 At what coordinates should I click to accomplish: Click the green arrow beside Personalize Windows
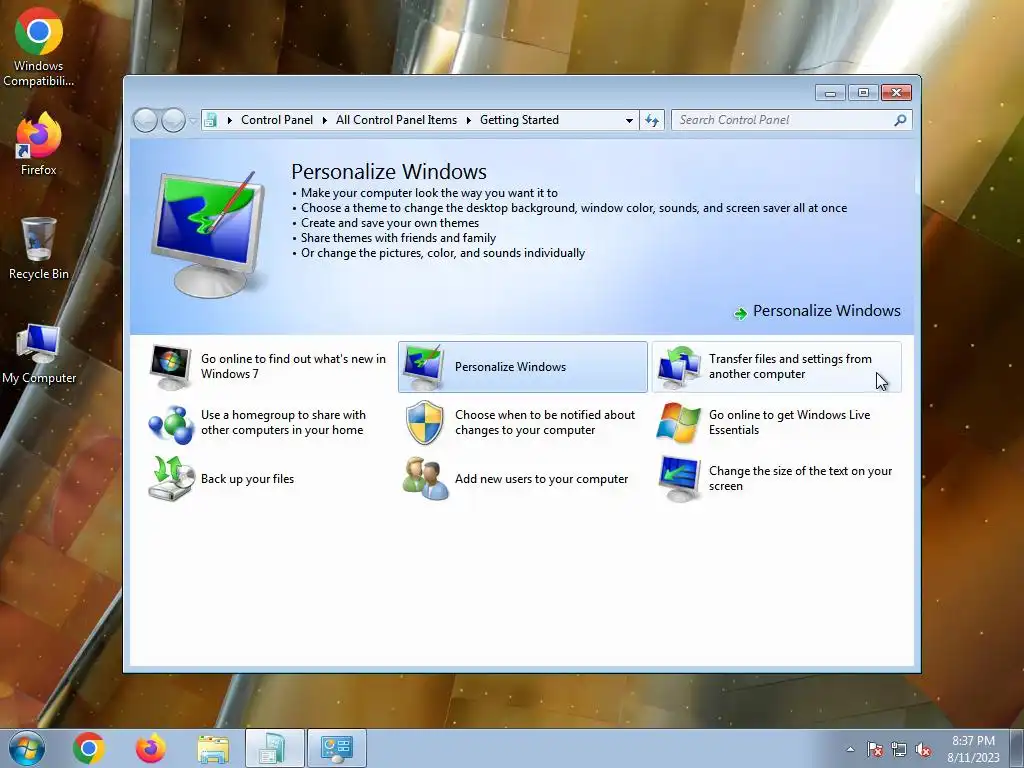tap(741, 313)
